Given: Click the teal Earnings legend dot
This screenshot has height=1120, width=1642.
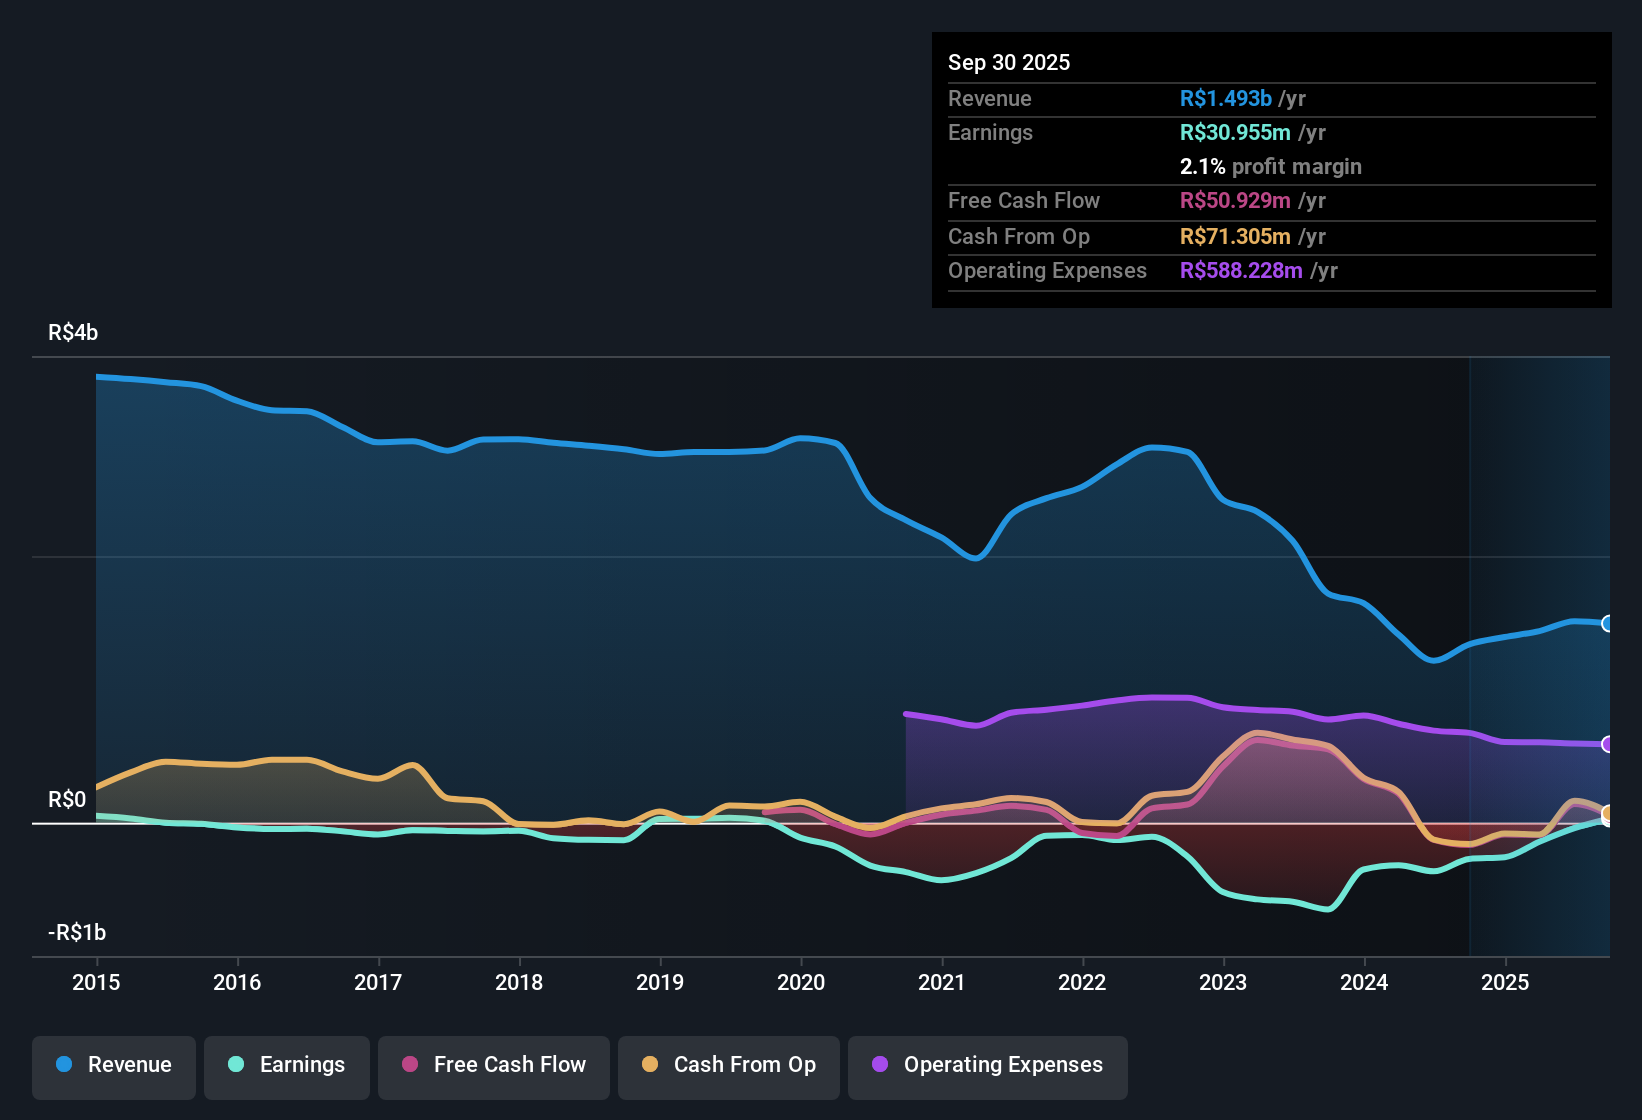Looking at the screenshot, I should [x=236, y=1065].
